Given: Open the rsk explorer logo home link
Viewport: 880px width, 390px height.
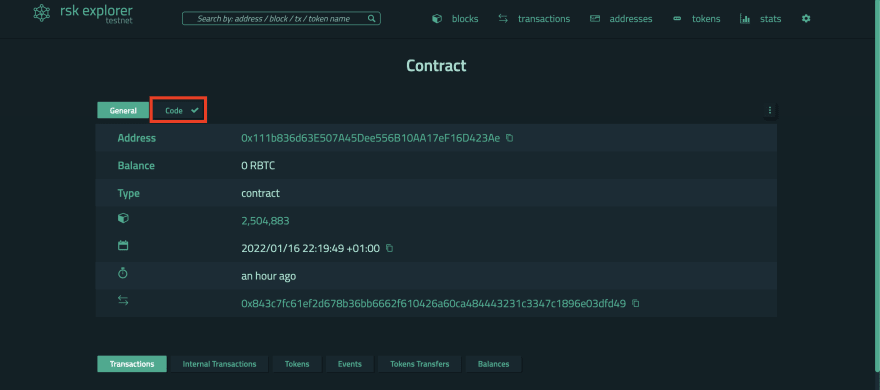Looking at the screenshot, I should 83,13.
